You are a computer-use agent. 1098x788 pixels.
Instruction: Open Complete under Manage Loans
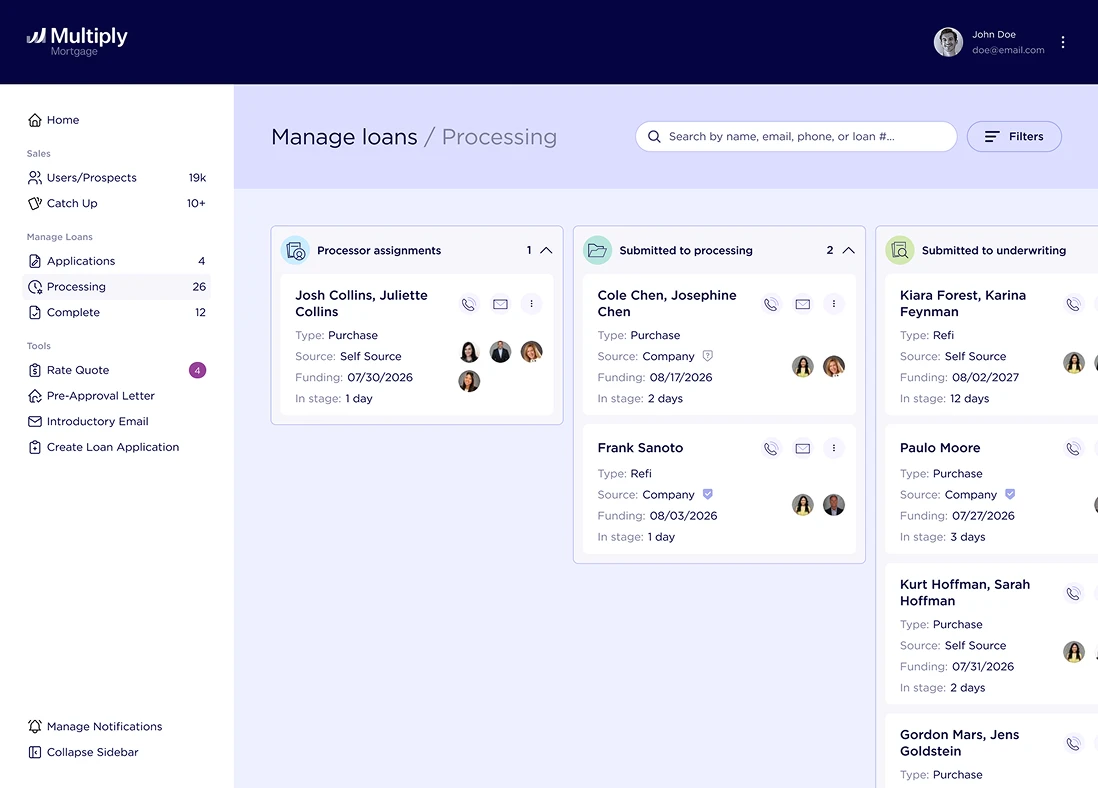coord(116,312)
